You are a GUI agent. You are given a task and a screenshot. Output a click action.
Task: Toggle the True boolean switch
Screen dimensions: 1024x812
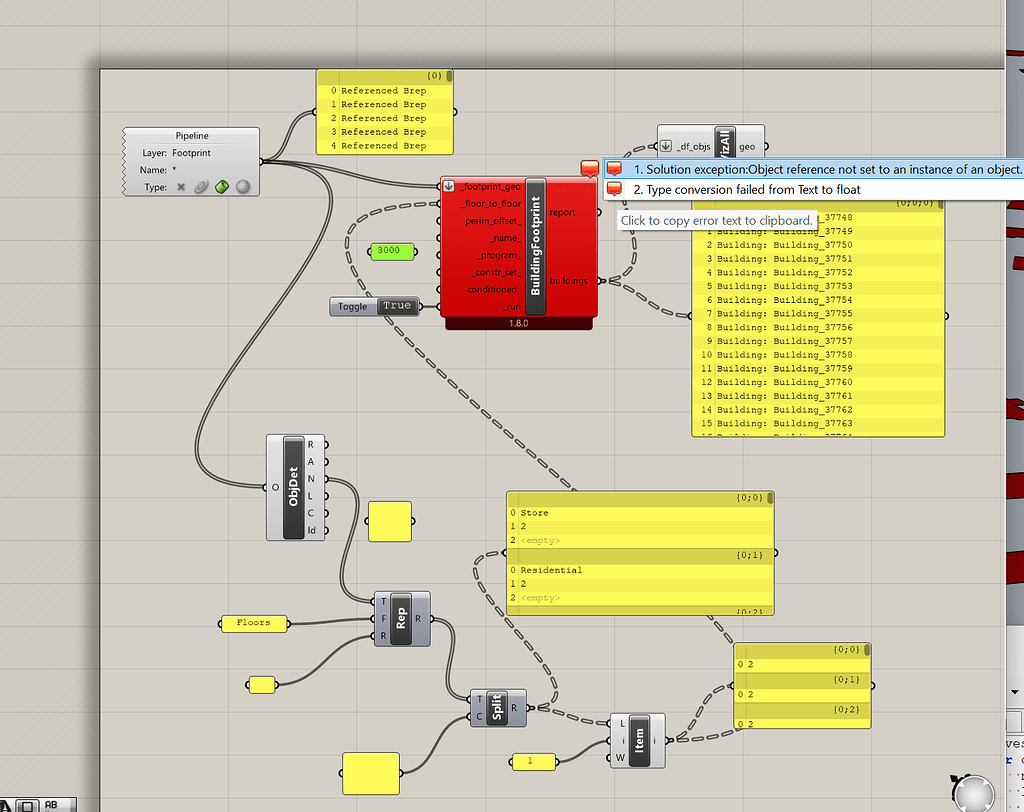pyautogui.click(x=398, y=306)
